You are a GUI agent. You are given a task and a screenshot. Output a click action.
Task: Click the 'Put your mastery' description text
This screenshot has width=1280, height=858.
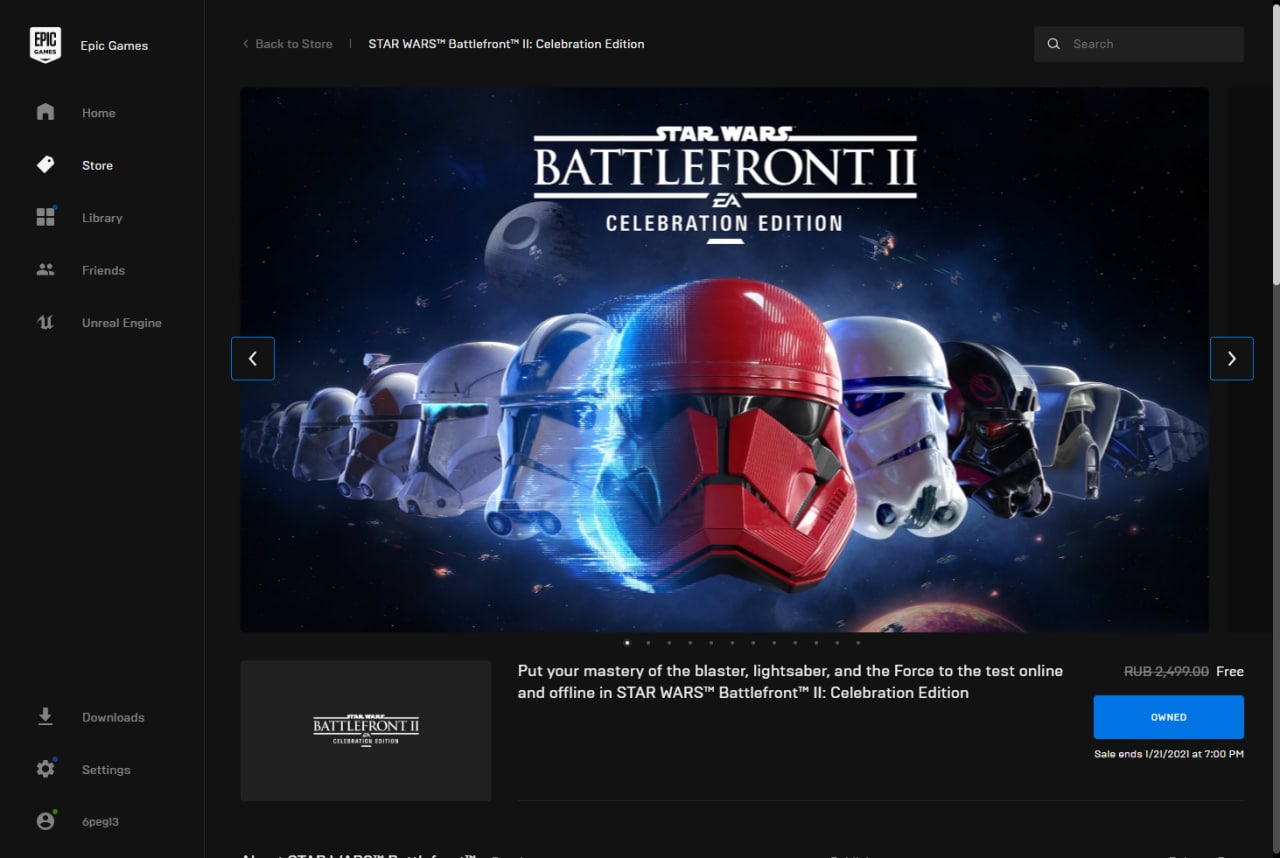790,681
